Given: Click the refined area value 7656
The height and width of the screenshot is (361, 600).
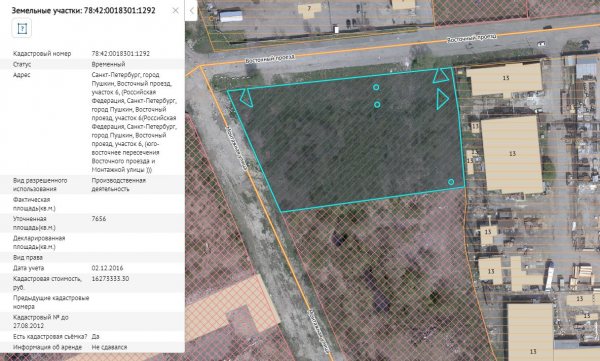Looking at the screenshot, I should 99,219.
